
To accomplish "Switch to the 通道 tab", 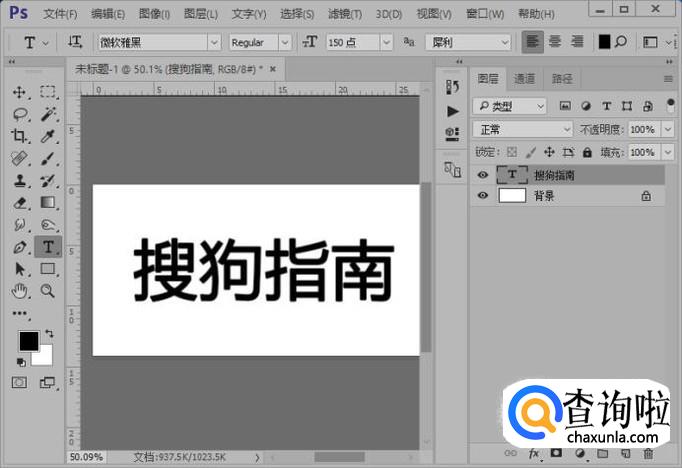I will [x=524, y=78].
